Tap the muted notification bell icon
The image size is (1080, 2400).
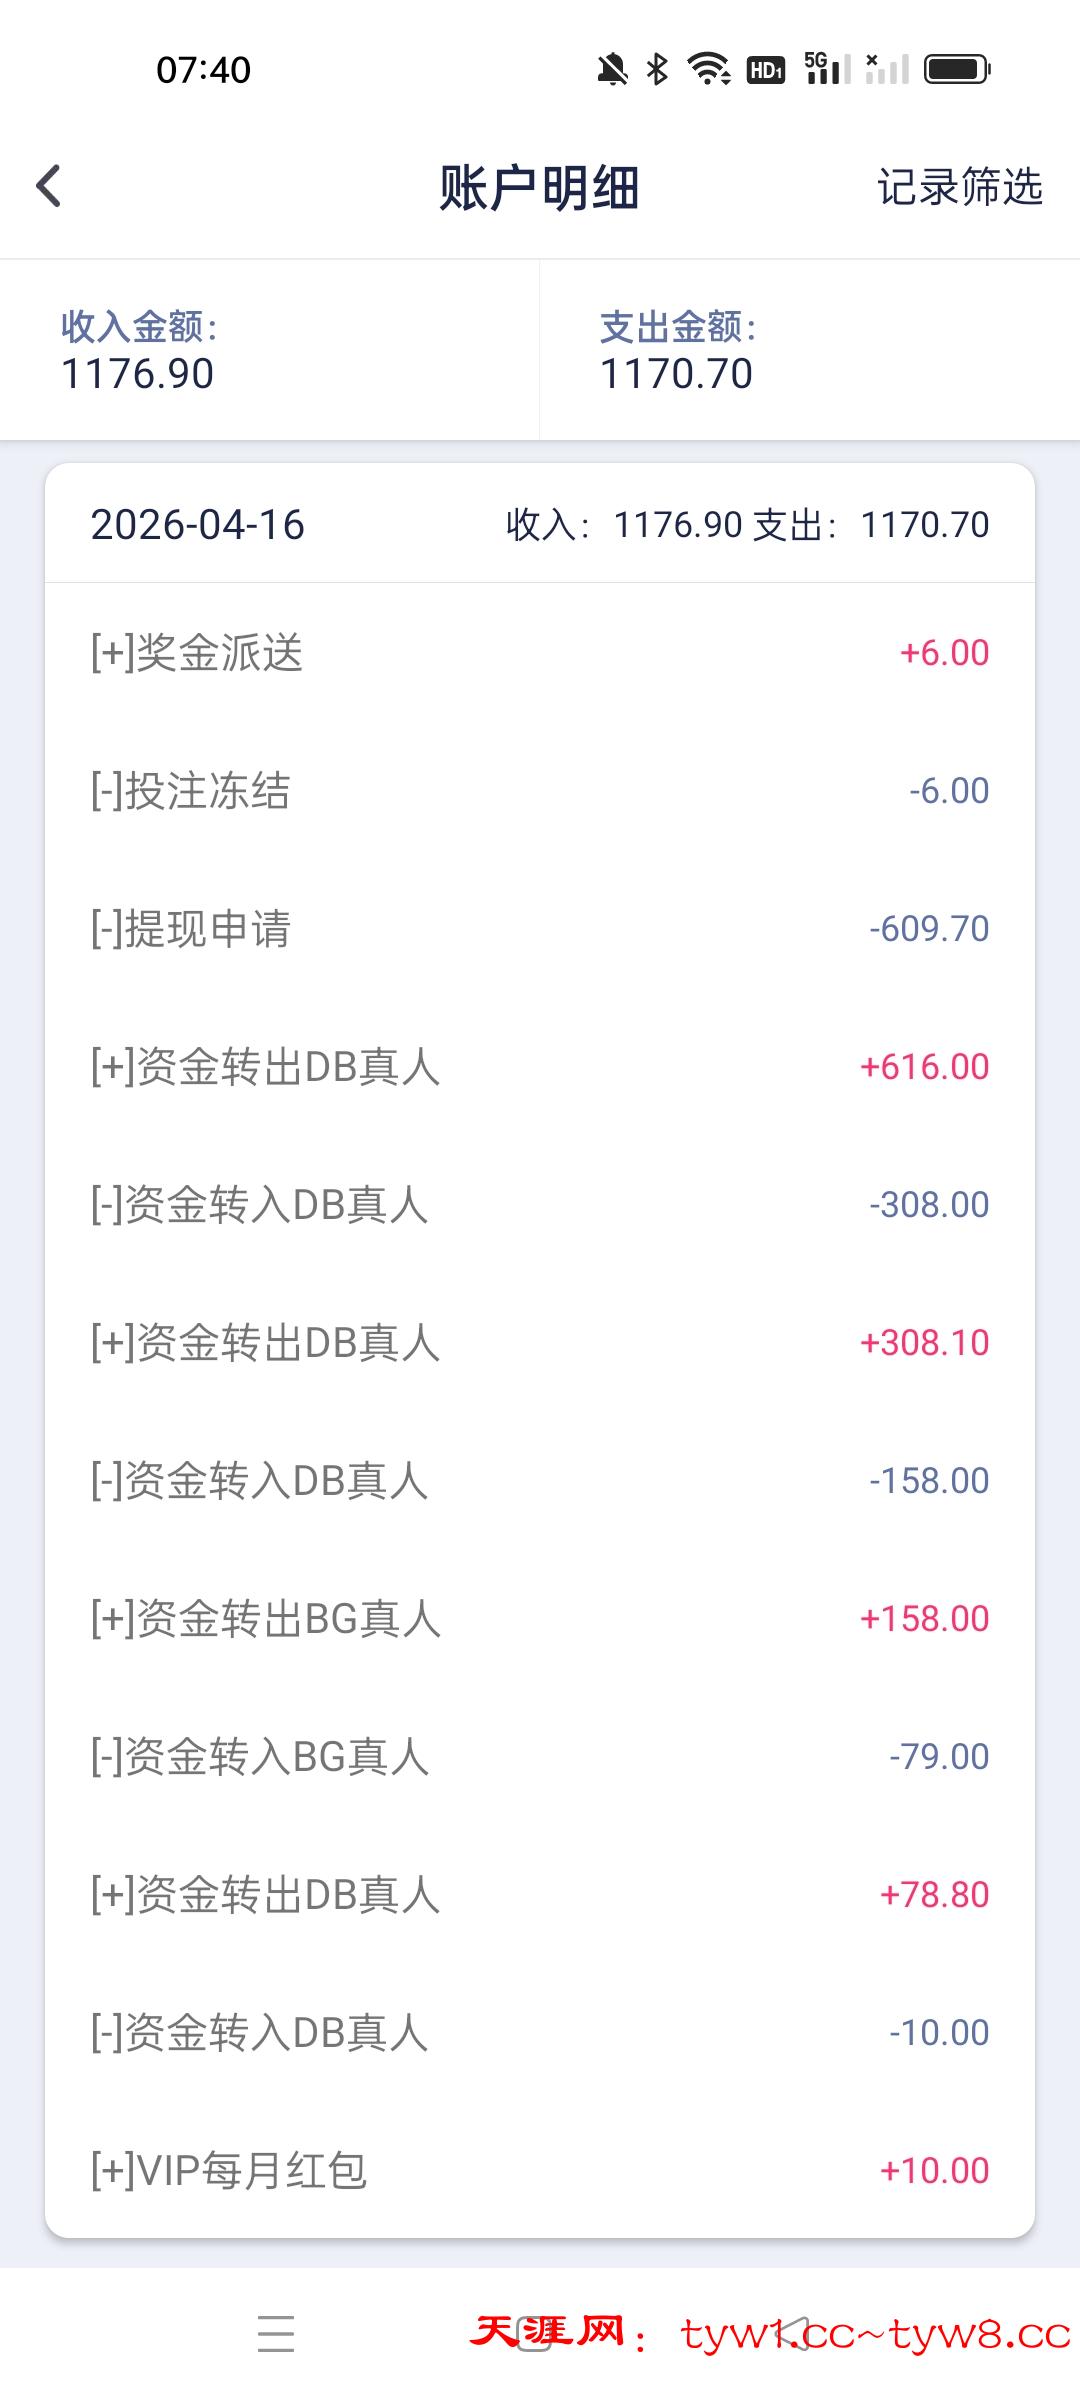pyautogui.click(x=612, y=69)
